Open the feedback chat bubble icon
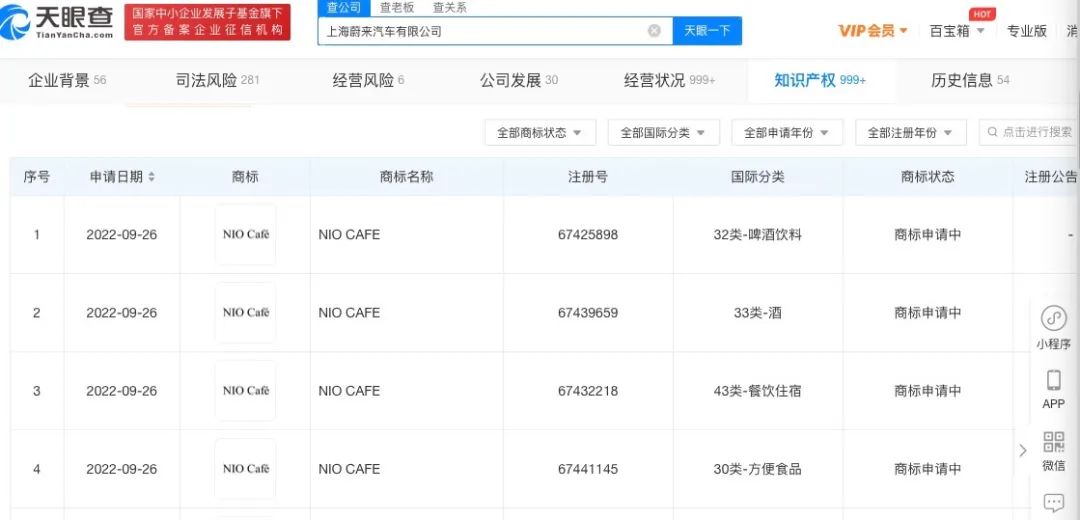1080x520 pixels. pos(1054,503)
